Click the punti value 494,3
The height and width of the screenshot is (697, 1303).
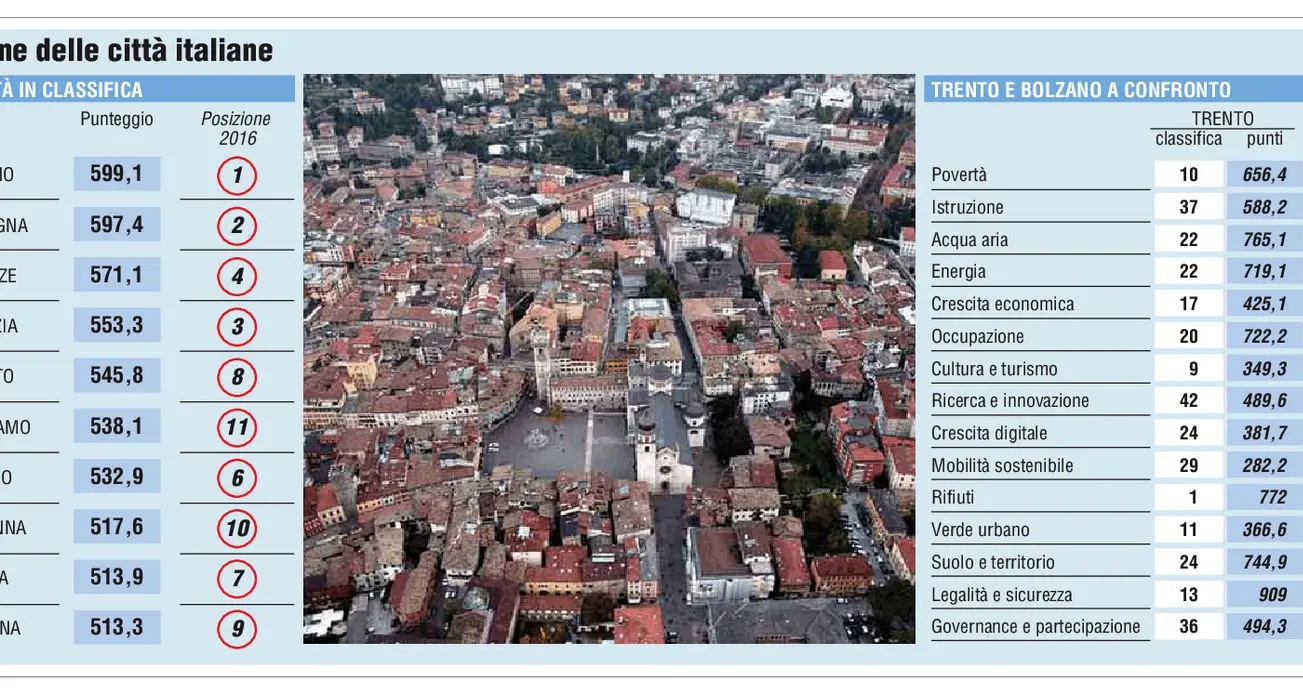click(x=1265, y=627)
